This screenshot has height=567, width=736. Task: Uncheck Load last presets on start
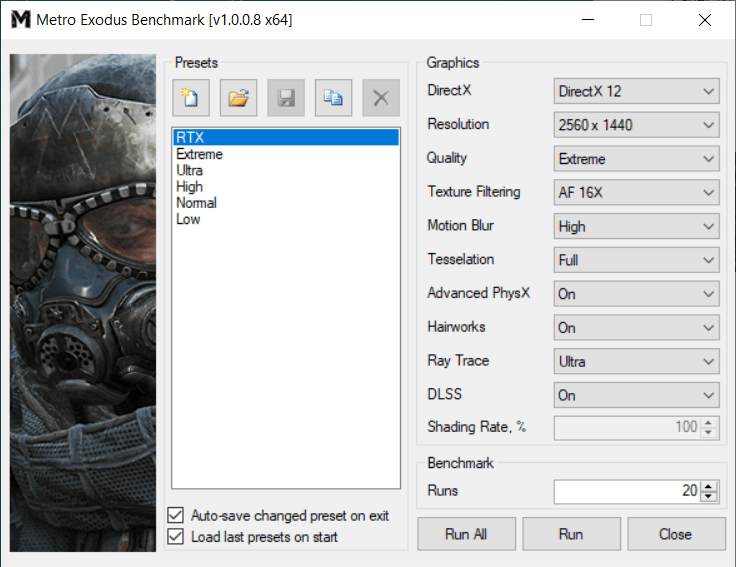click(176, 536)
